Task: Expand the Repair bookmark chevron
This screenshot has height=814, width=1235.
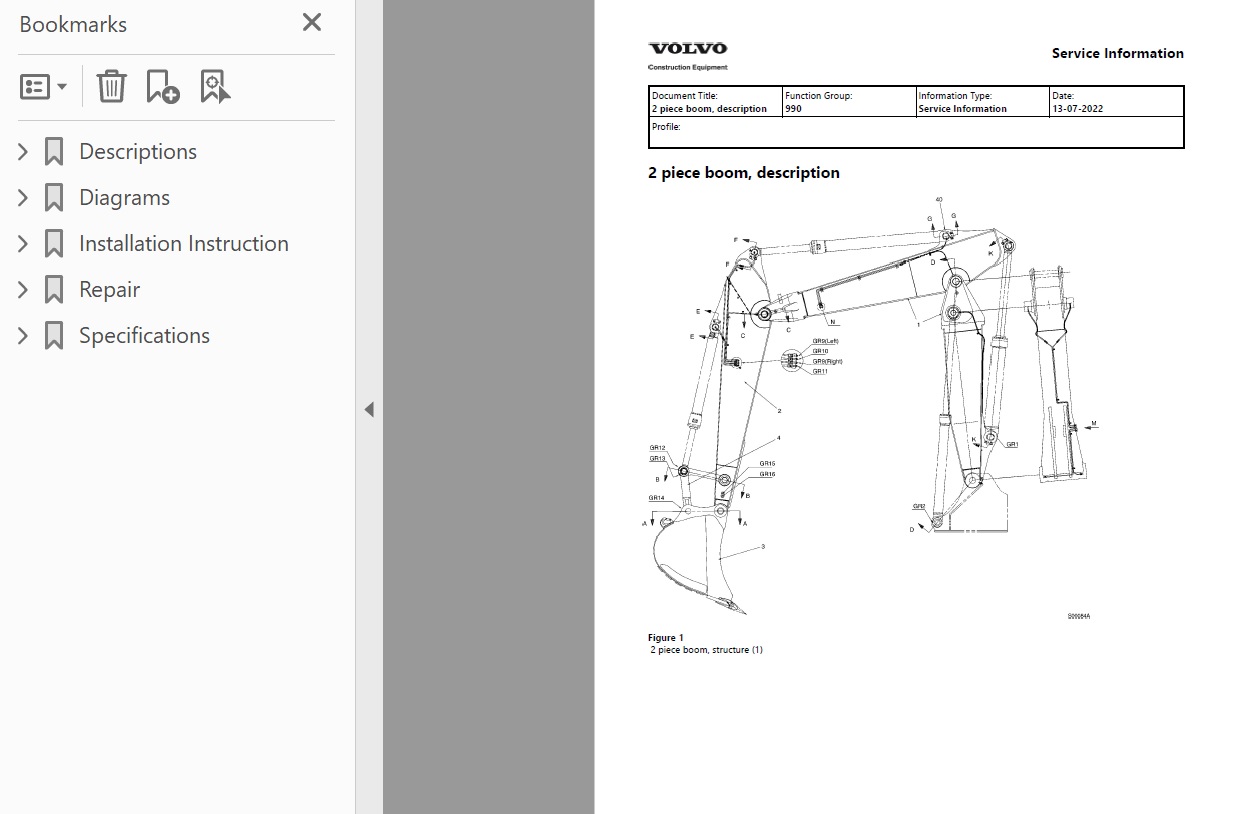Action: tap(23, 290)
